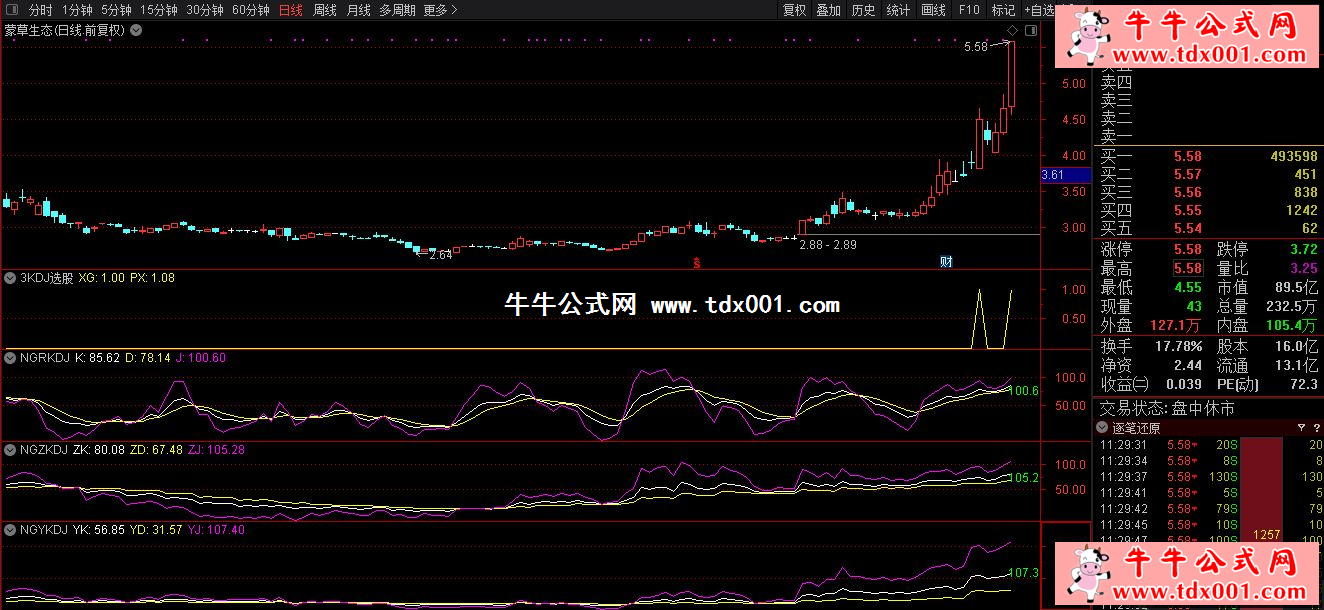Click the 市值 value 89.5亿
The image size is (1324, 610).
[x=1297, y=287]
